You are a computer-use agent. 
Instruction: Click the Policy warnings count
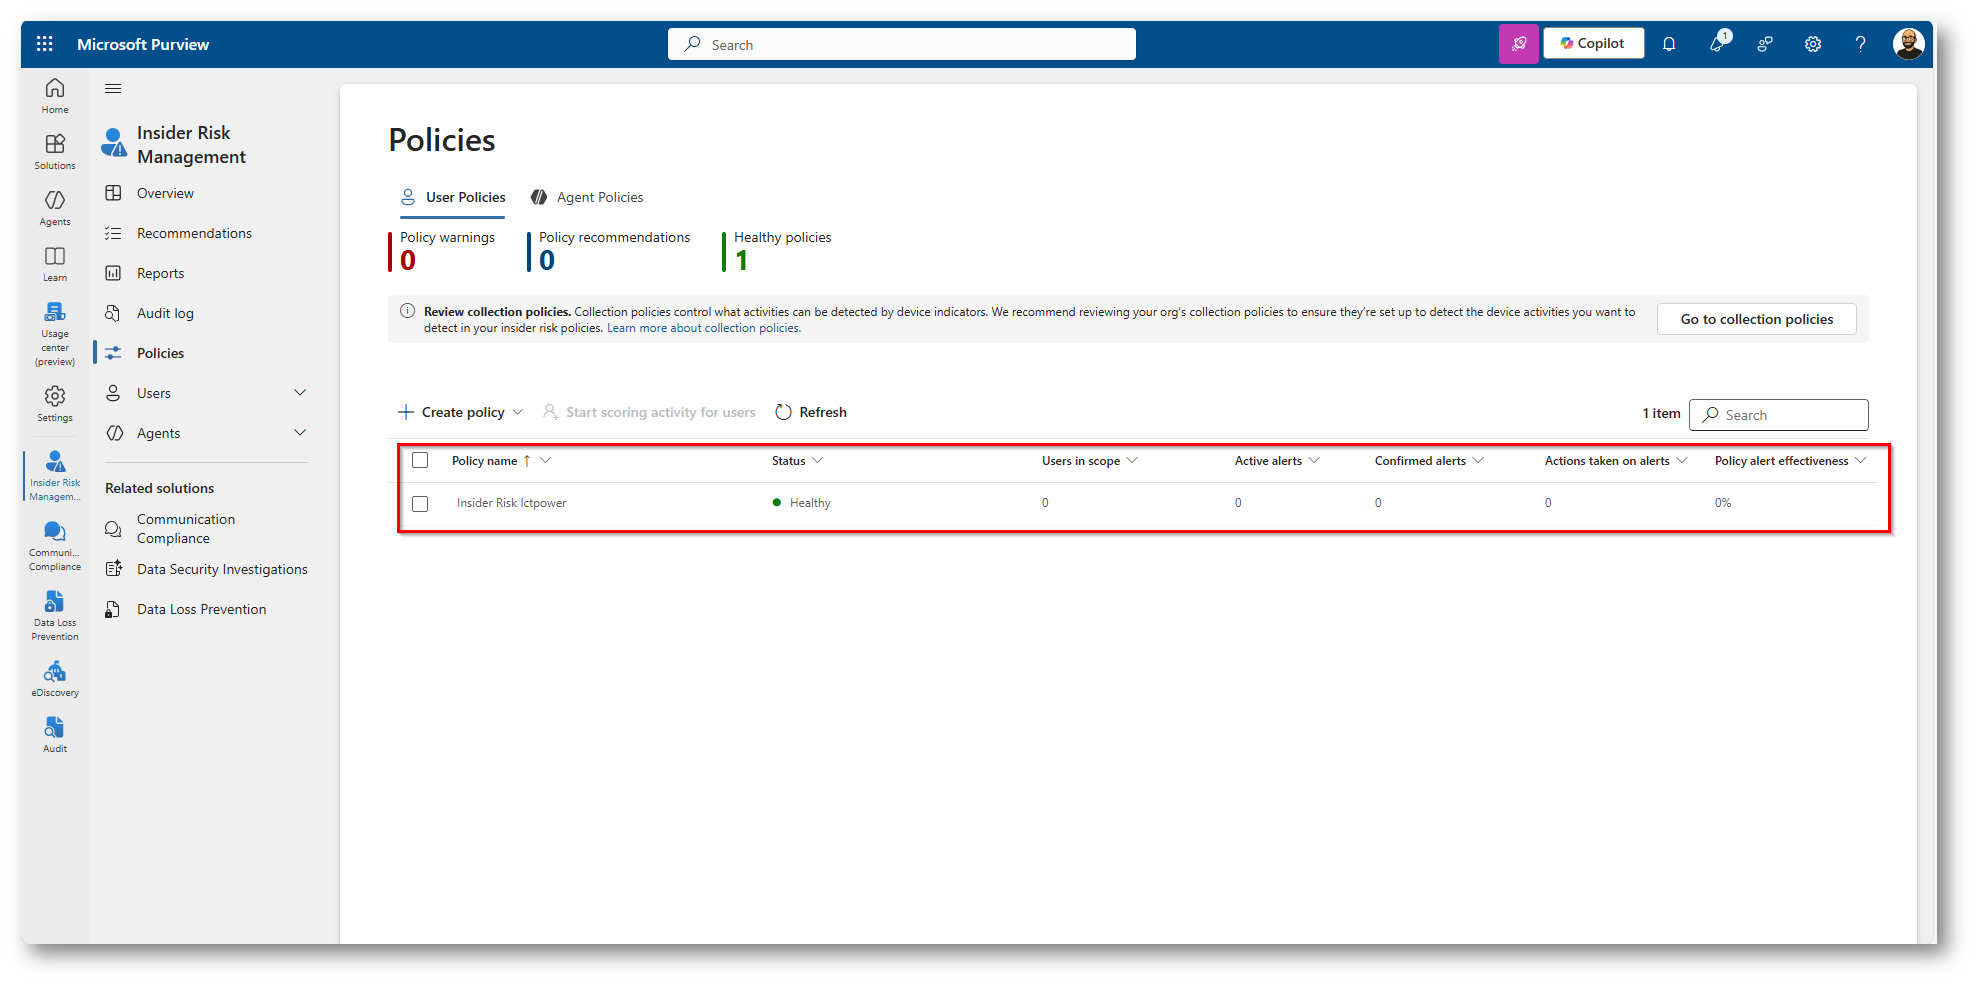click(x=408, y=261)
